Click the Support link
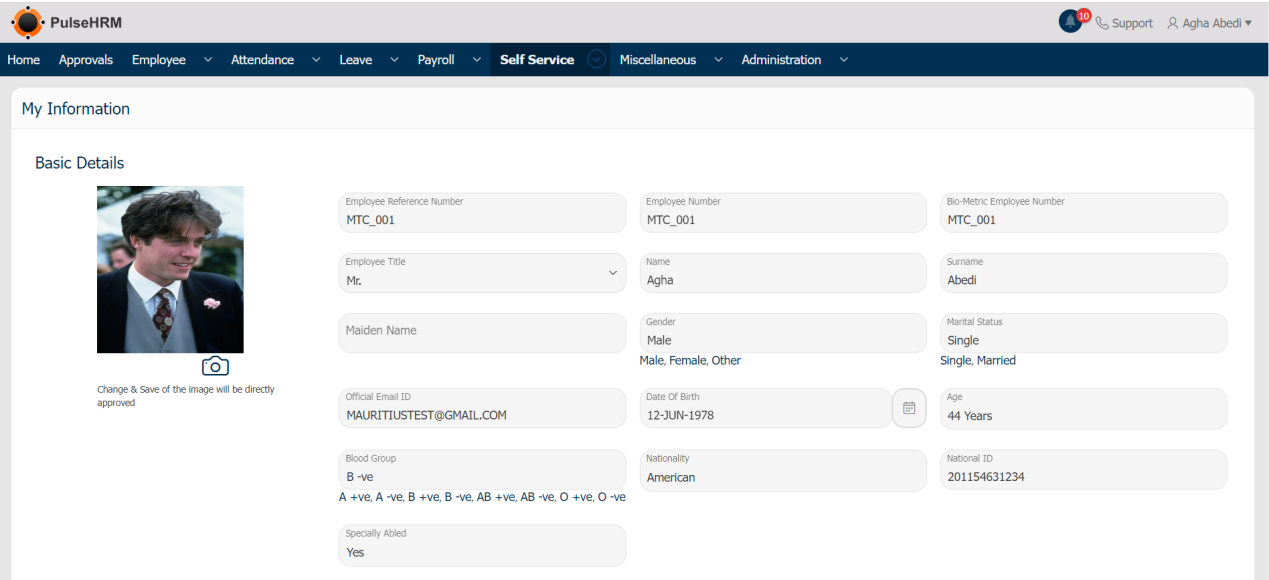Image resolution: width=1269 pixels, height=580 pixels. pyautogui.click(x=1133, y=23)
